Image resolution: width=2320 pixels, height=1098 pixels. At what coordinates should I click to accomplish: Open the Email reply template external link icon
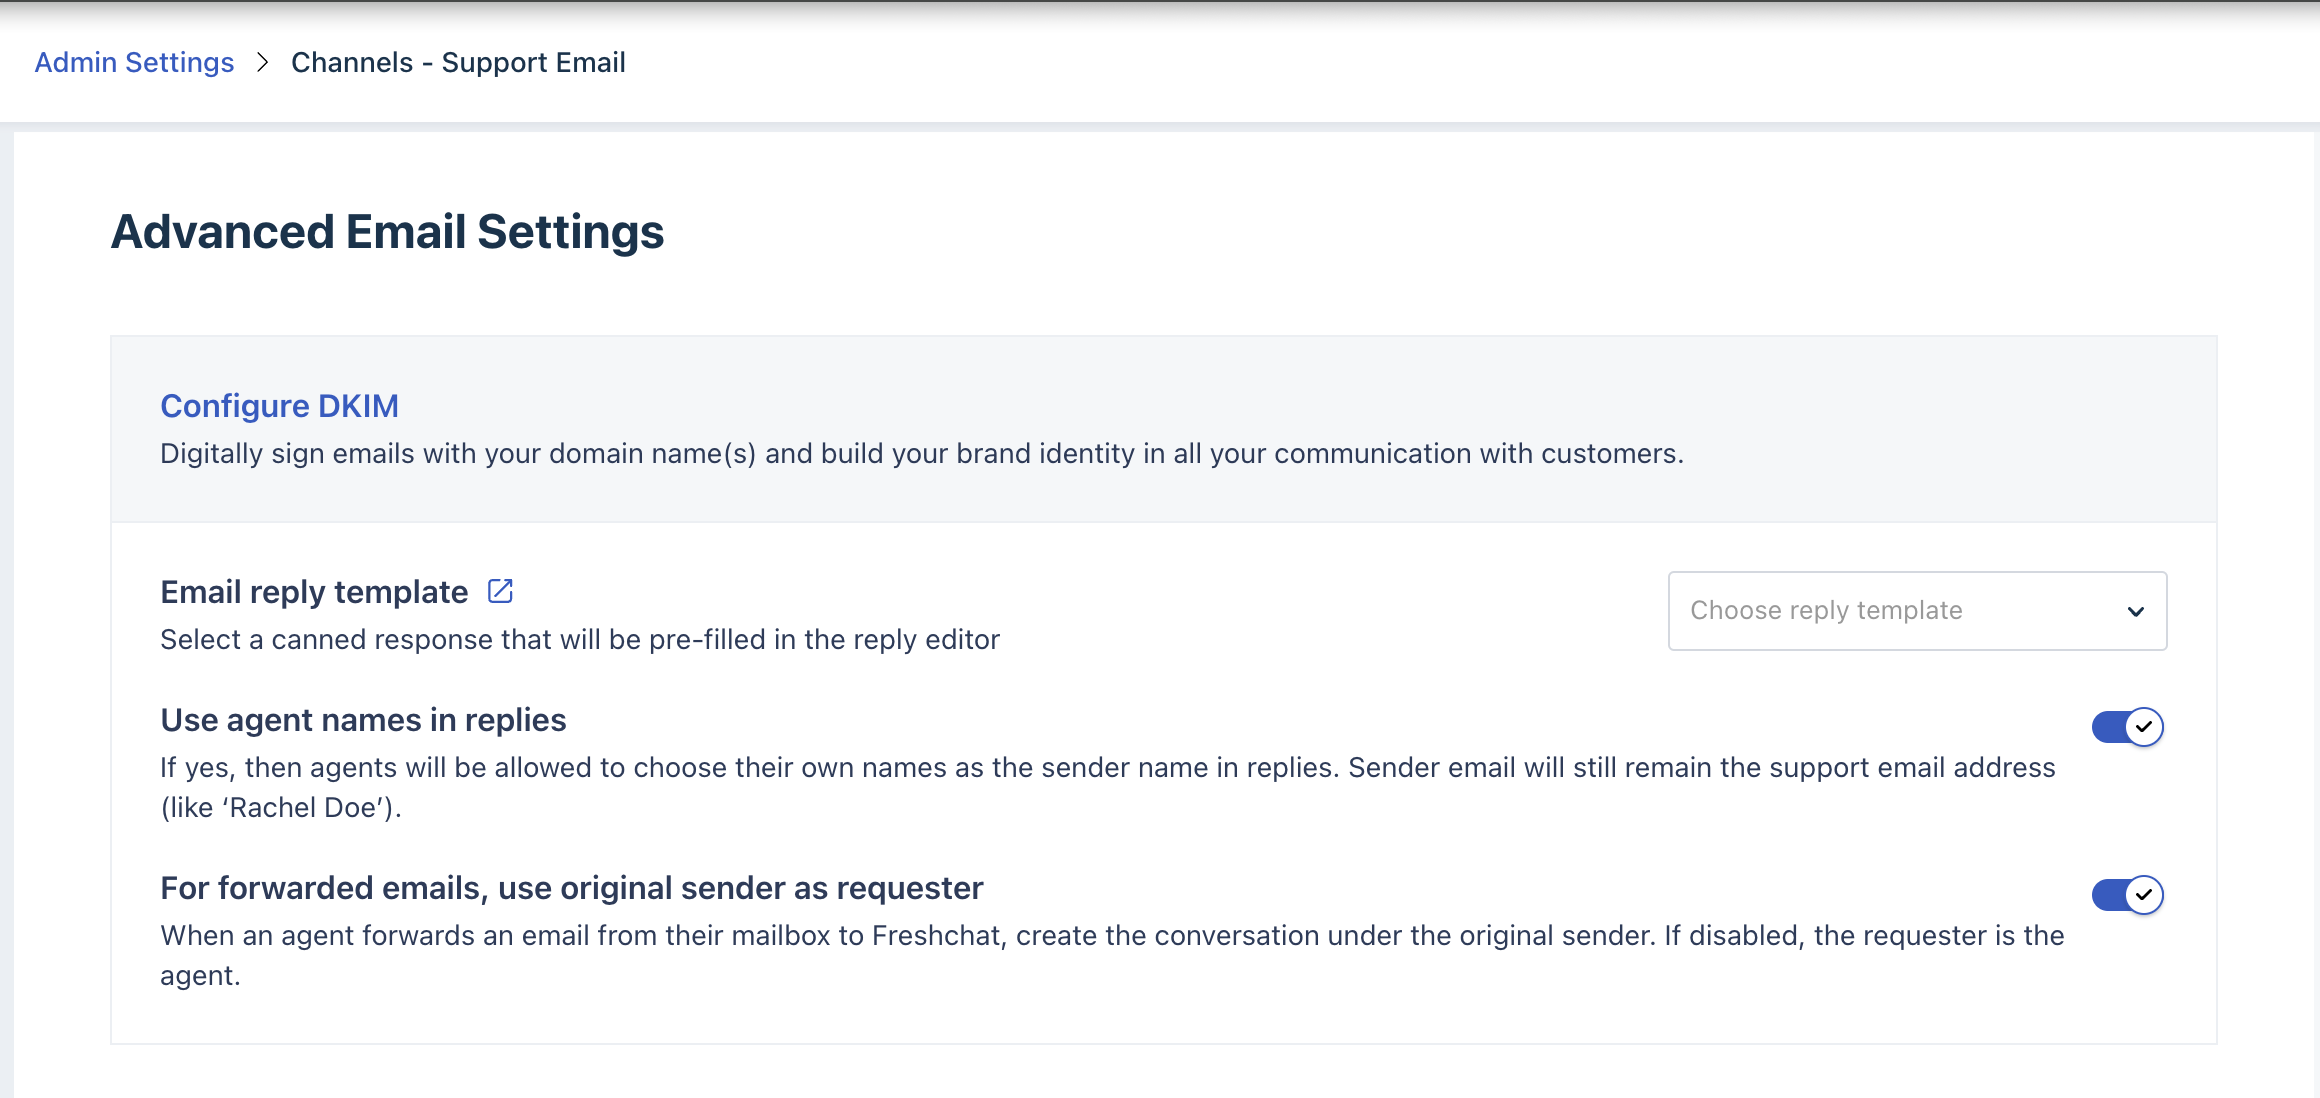click(x=500, y=591)
